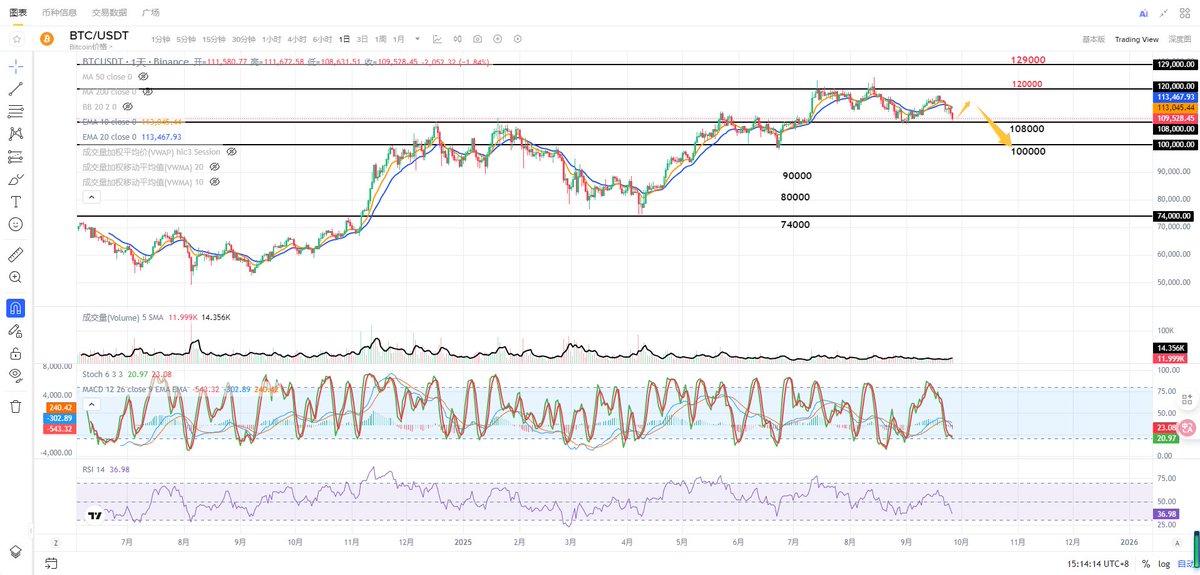
Task: Select the crosshair cursor tool
Action: [16, 66]
